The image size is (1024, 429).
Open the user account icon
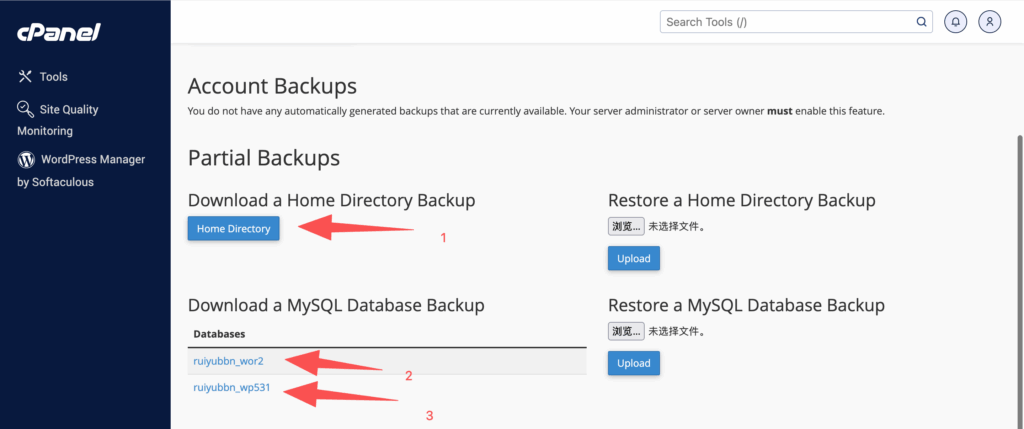(990, 21)
